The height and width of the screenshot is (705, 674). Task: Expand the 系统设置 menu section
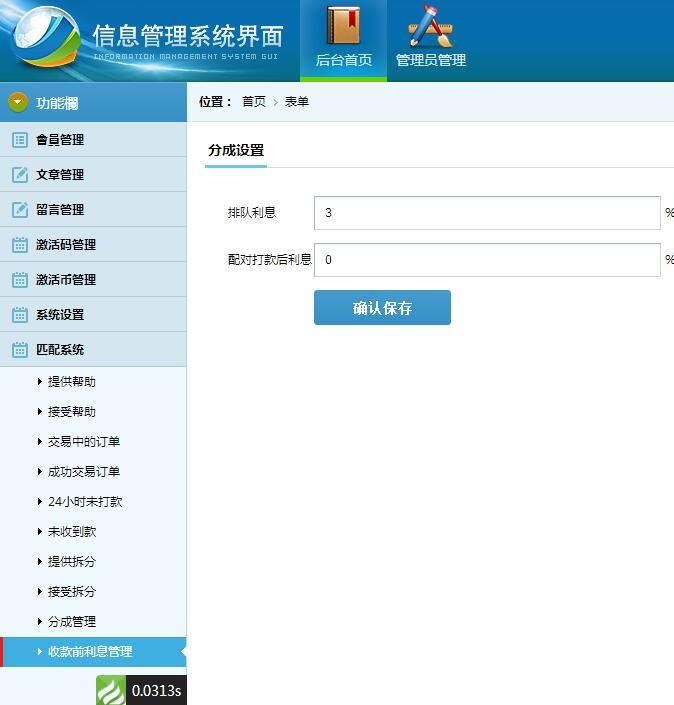93,315
